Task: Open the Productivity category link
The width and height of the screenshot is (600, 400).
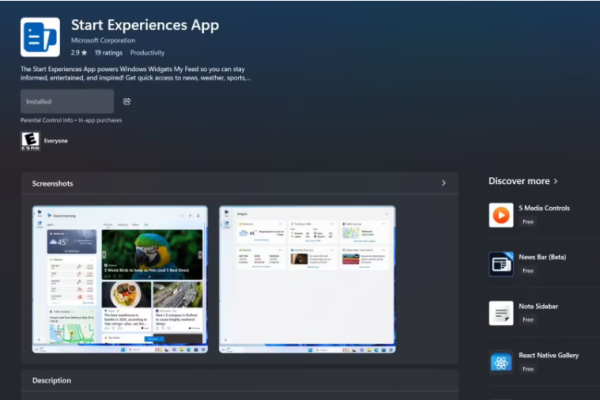Action: (147, 53)
